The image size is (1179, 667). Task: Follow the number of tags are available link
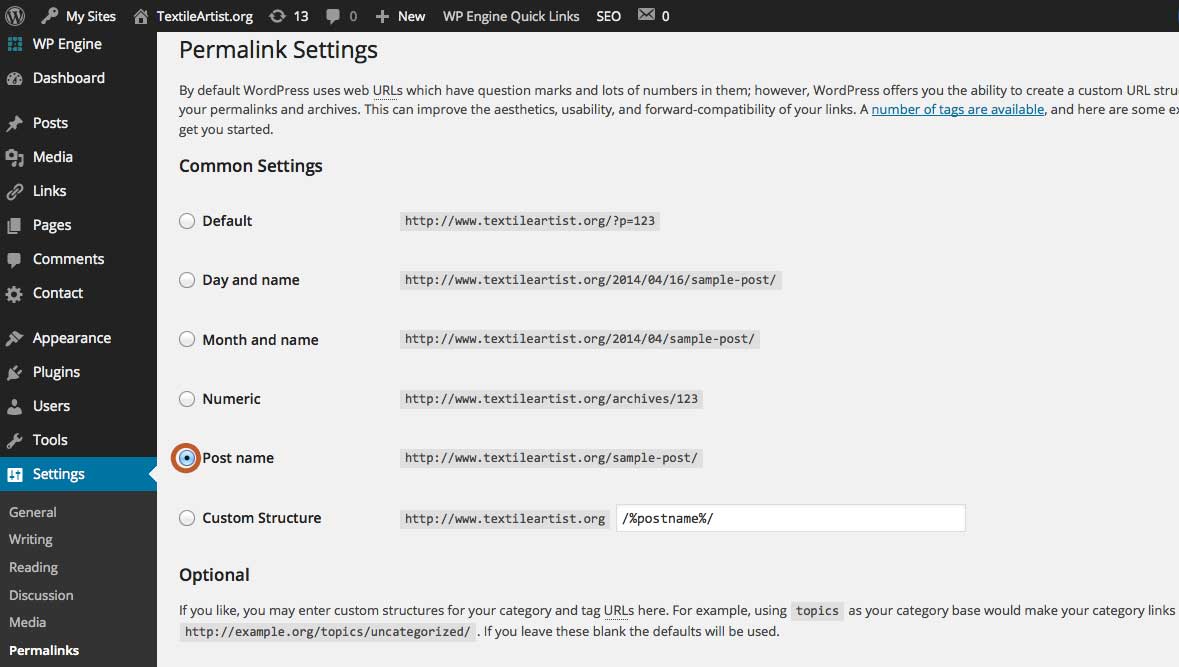(x=957, y=109)
